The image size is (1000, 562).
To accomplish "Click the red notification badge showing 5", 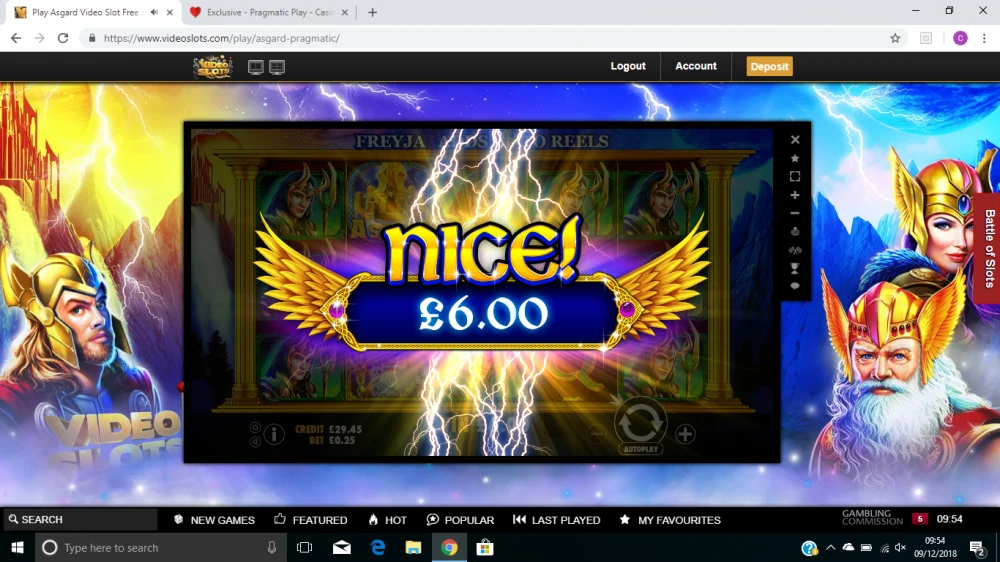I will coord(920,519).
